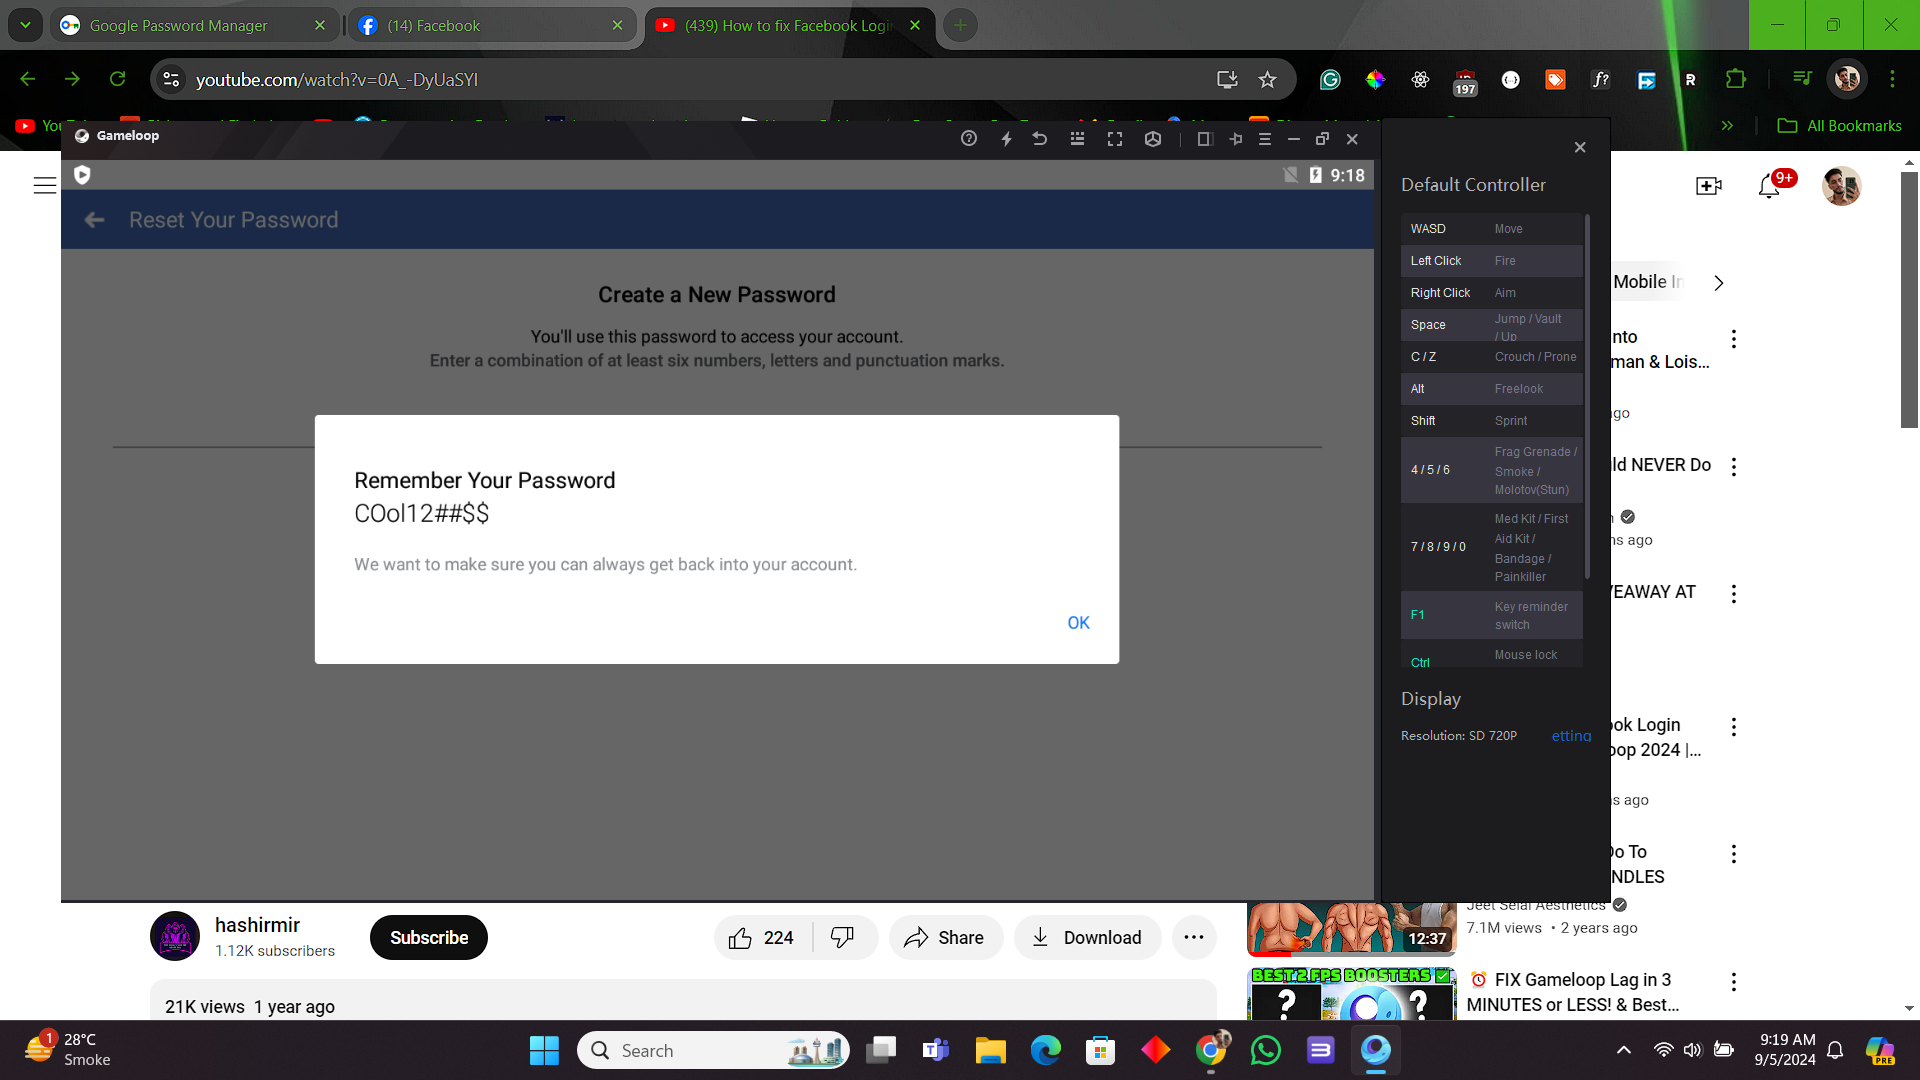Viewport: 1920px width, 1080px height.
Task: Bookmark this page with the star icon
Action: [1267, 80]
